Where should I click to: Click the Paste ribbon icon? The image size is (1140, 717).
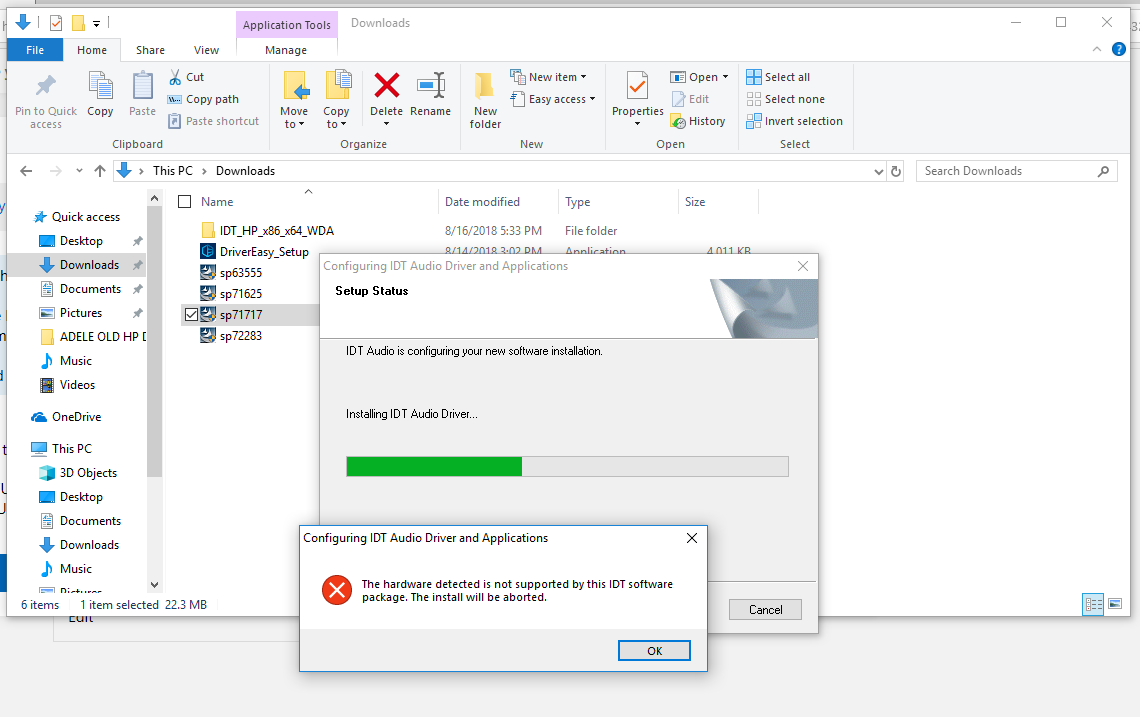142,86
